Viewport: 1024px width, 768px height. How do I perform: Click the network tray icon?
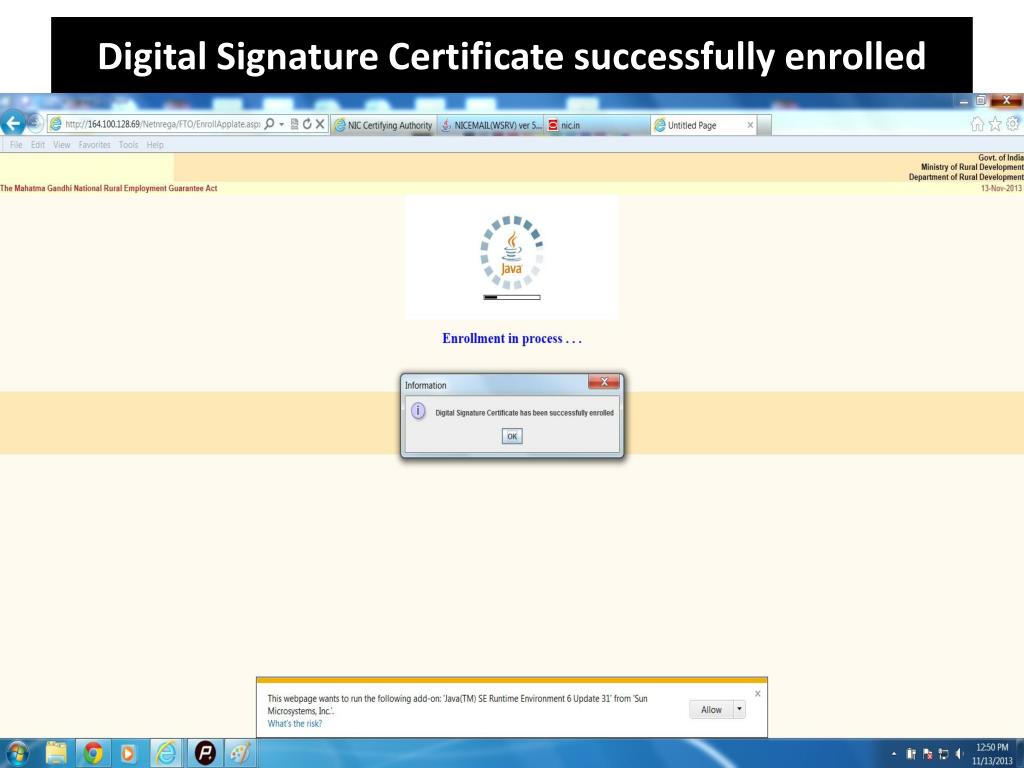(943, 754)
